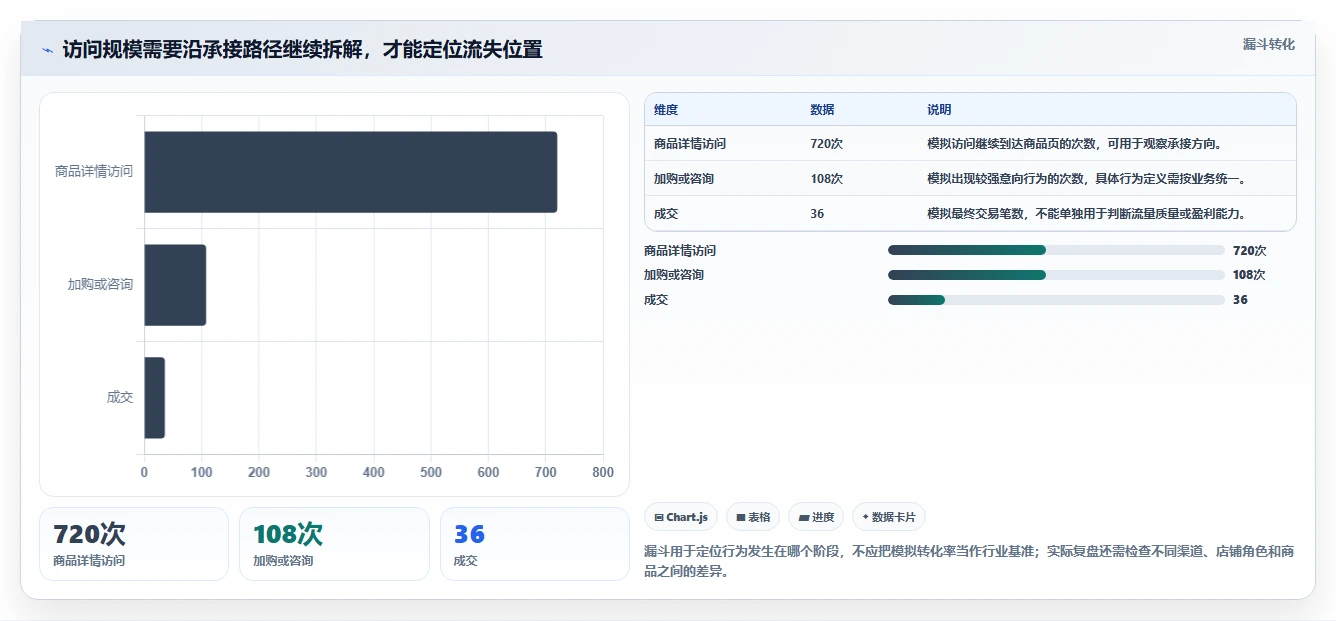Click the 数据 table column header

[822, 110]
